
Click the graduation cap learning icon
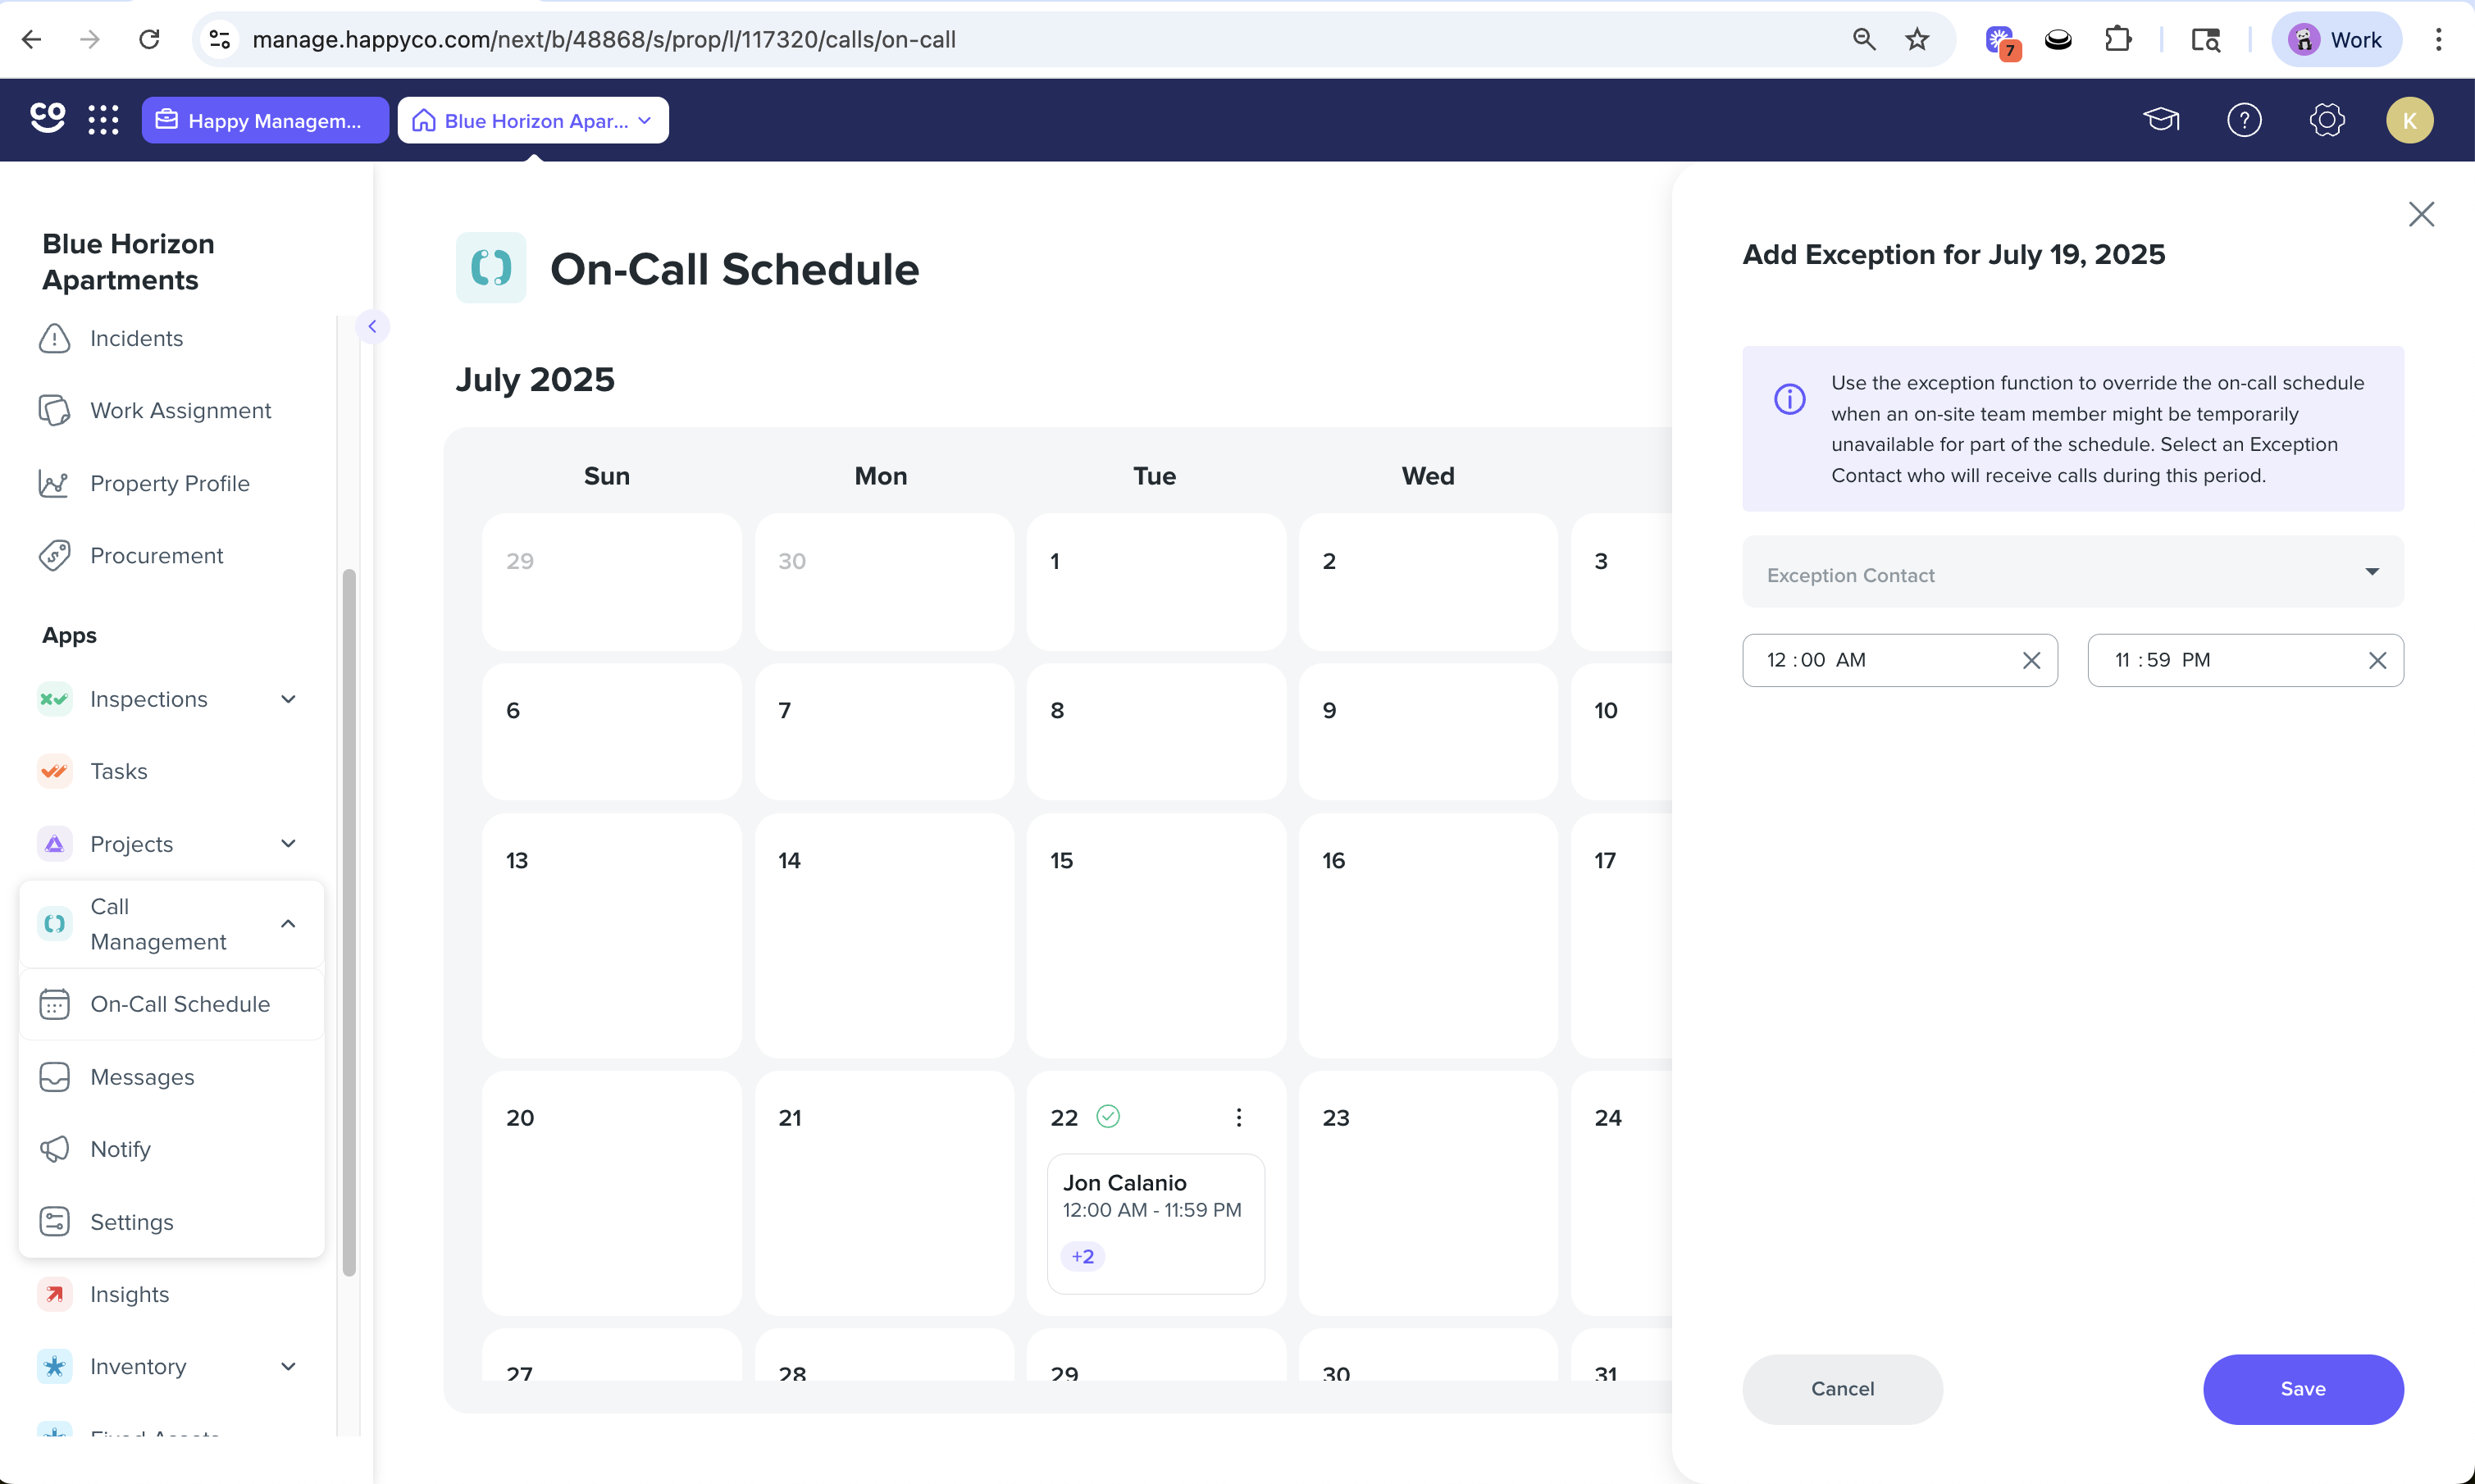[2161, 120]
